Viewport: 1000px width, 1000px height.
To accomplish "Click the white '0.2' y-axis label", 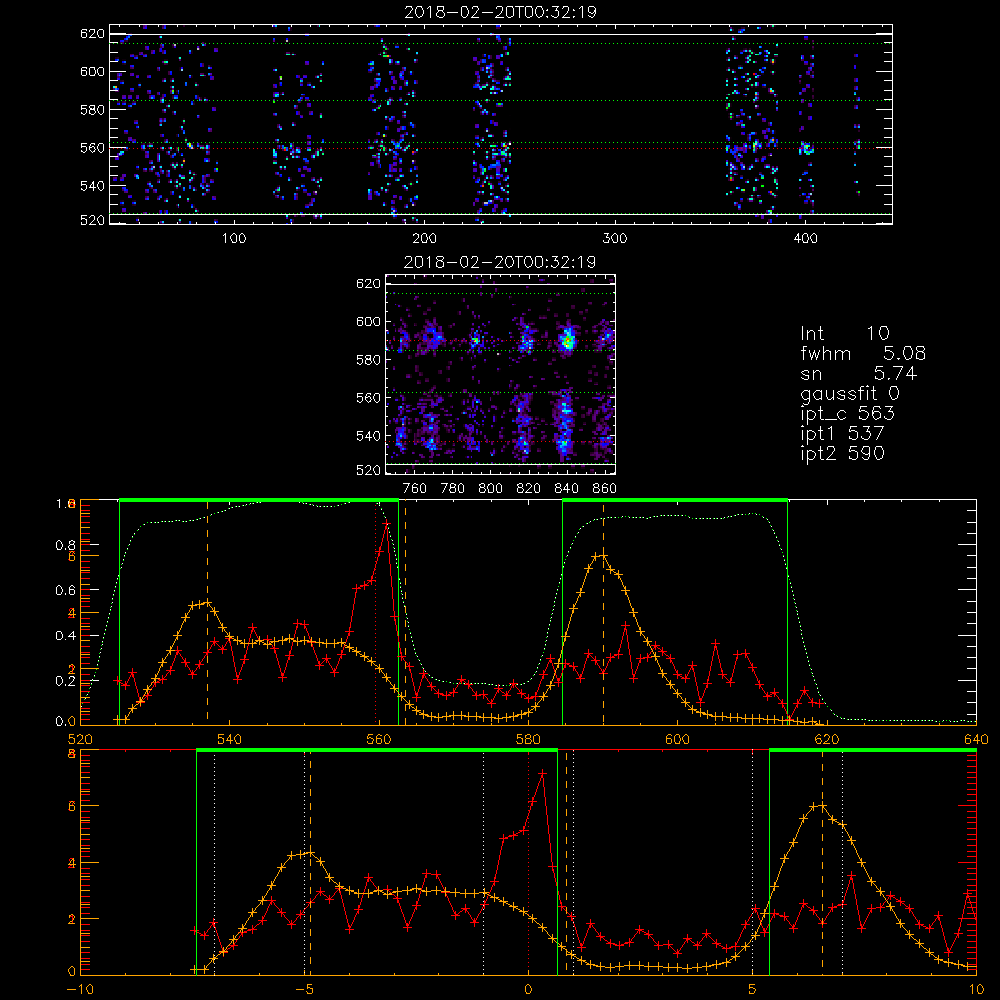I will 66,681.
